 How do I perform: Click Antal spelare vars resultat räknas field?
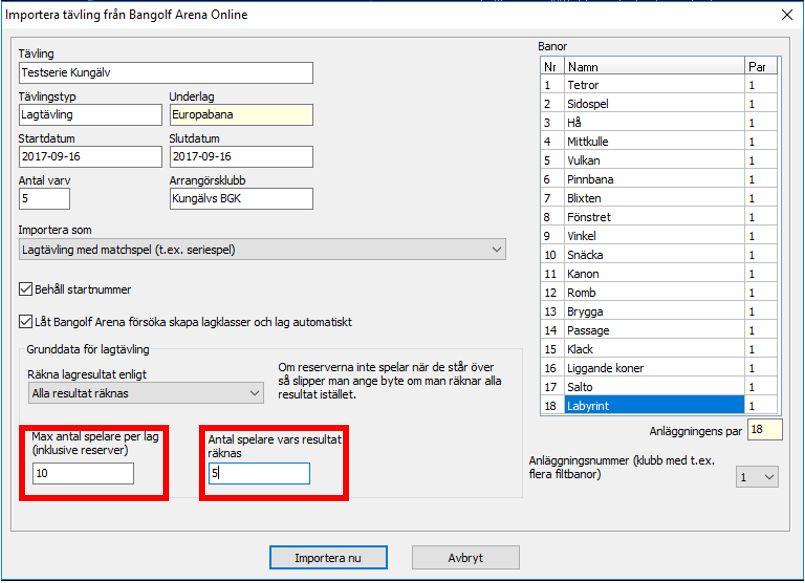(259, 473)
